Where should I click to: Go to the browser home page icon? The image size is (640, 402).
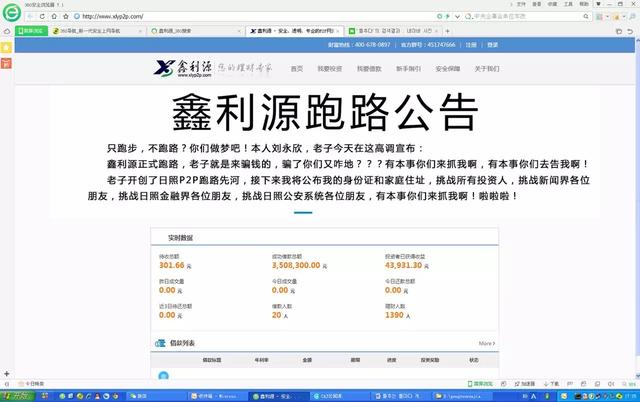tap(54, 16)
